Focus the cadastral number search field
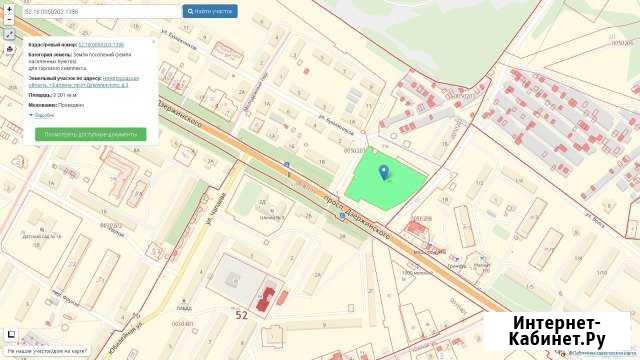This screenshot has height=360, width=640. (x=102, y=11)
